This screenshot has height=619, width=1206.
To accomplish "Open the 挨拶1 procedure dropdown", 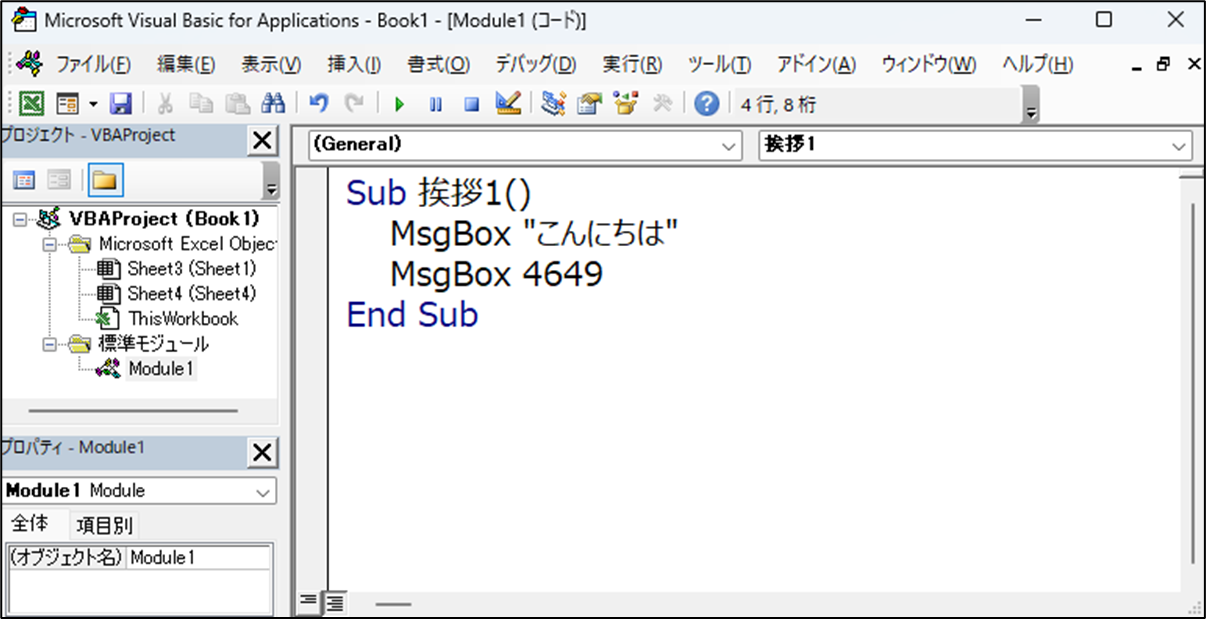I will [1176, 146].
